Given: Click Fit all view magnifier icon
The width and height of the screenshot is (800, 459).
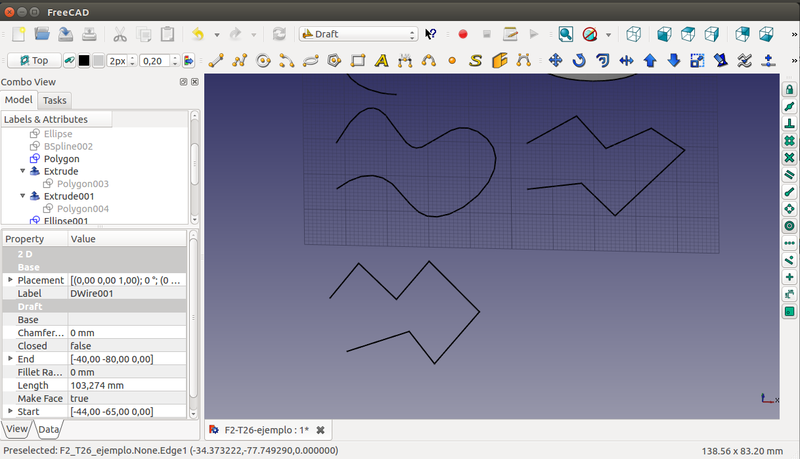Looking at the screenshot, I should coord(565,34).
